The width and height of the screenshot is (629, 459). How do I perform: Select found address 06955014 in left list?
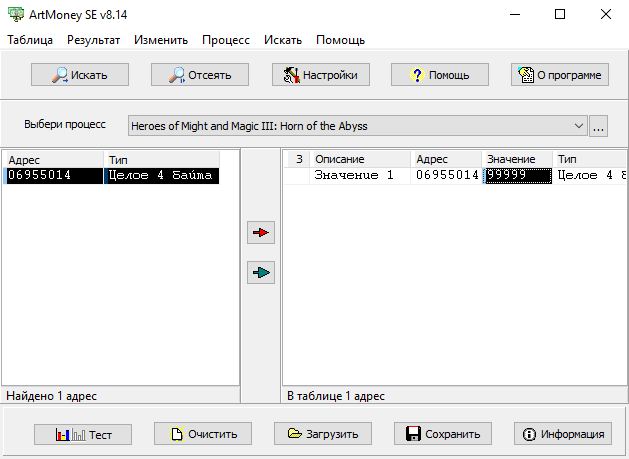[x=54, y=176]
